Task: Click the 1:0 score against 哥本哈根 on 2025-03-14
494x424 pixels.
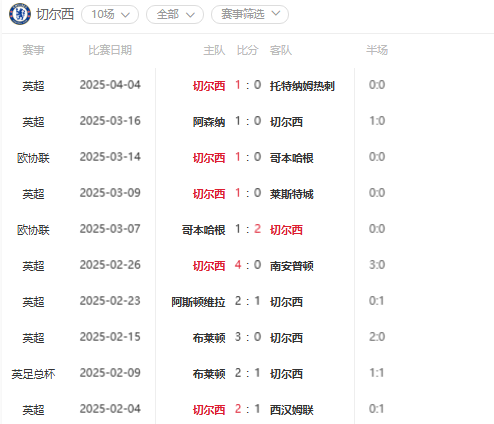Action: [x=248, y=157]
